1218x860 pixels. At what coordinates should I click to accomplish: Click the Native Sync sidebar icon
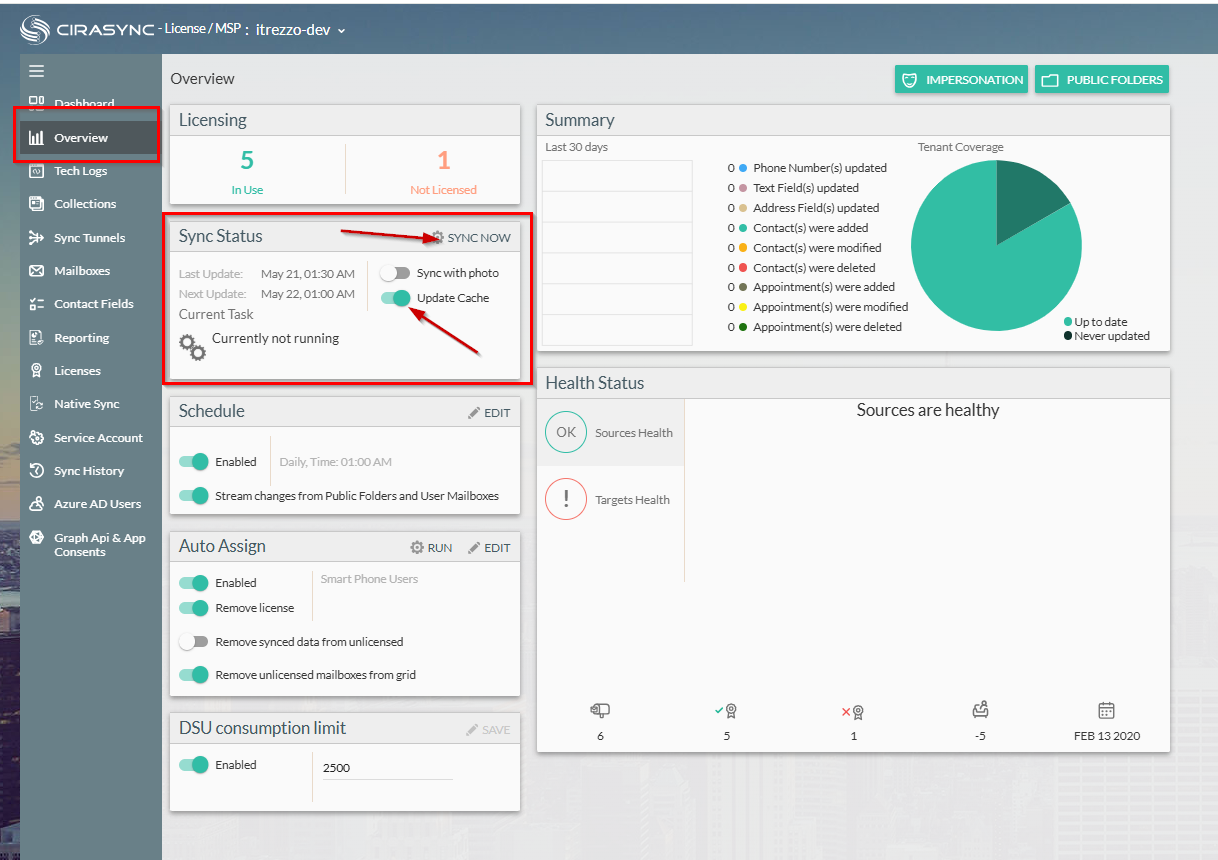tap(37, 404)
